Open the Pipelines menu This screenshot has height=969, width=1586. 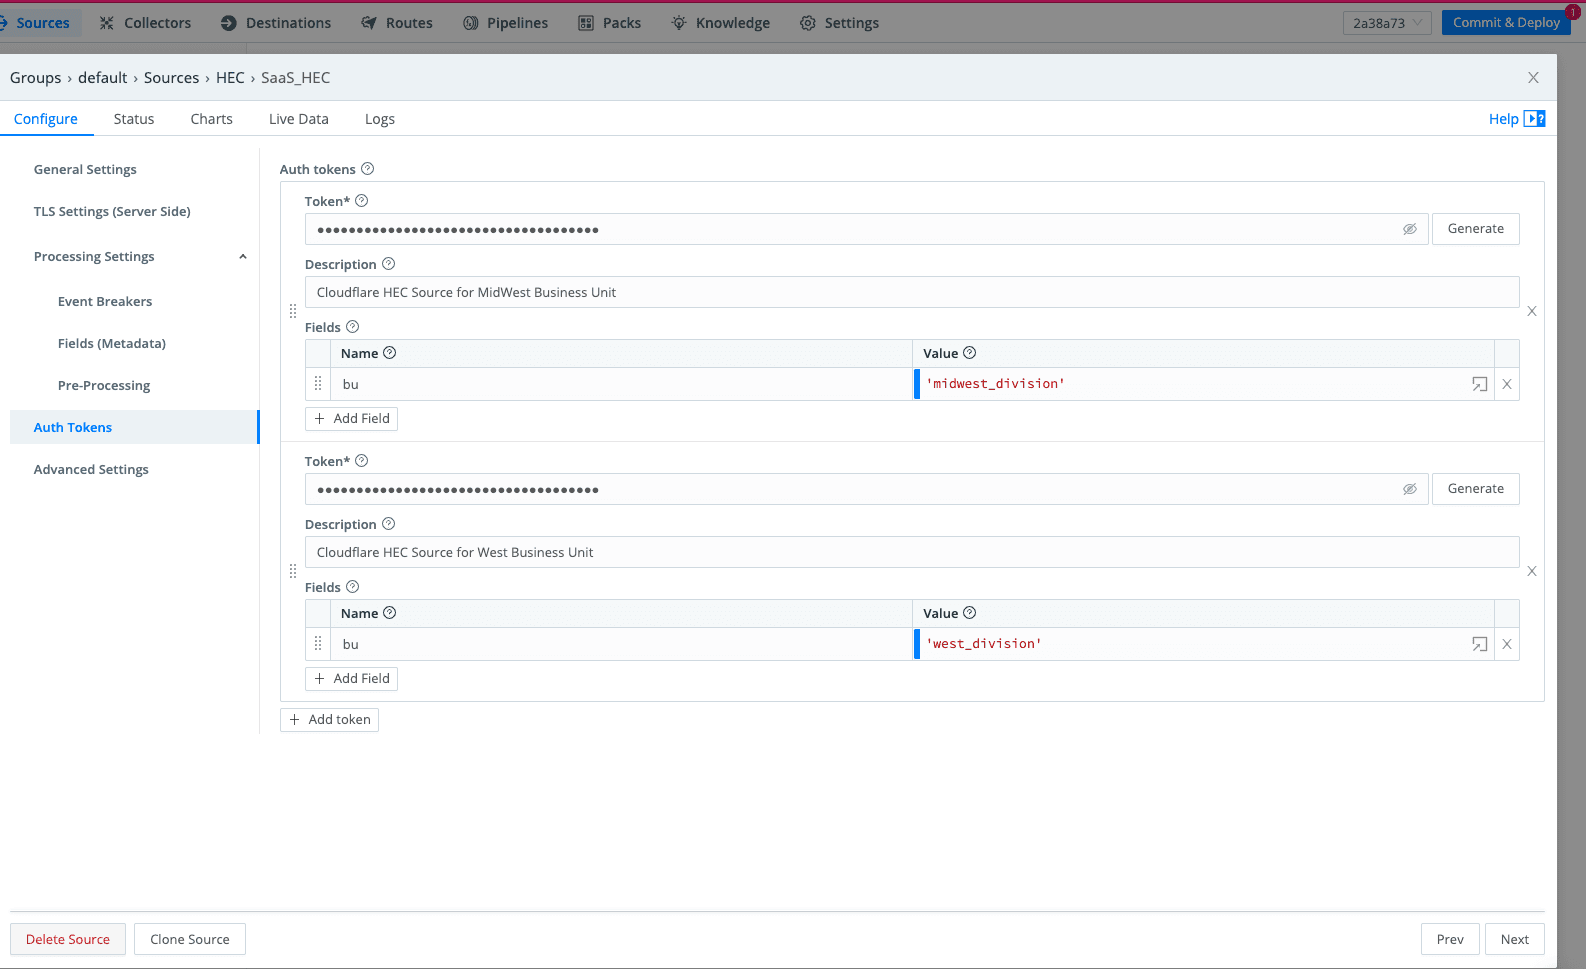point(506,23)
